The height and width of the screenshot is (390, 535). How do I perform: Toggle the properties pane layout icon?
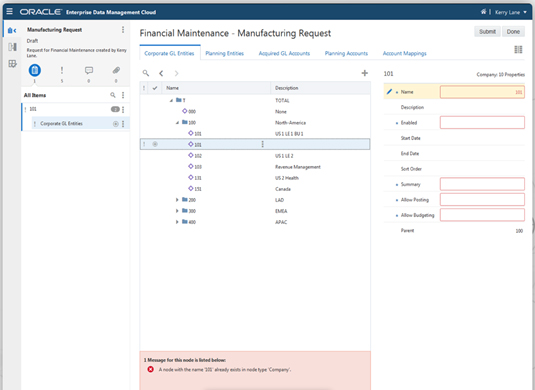(x=518, y=49)
